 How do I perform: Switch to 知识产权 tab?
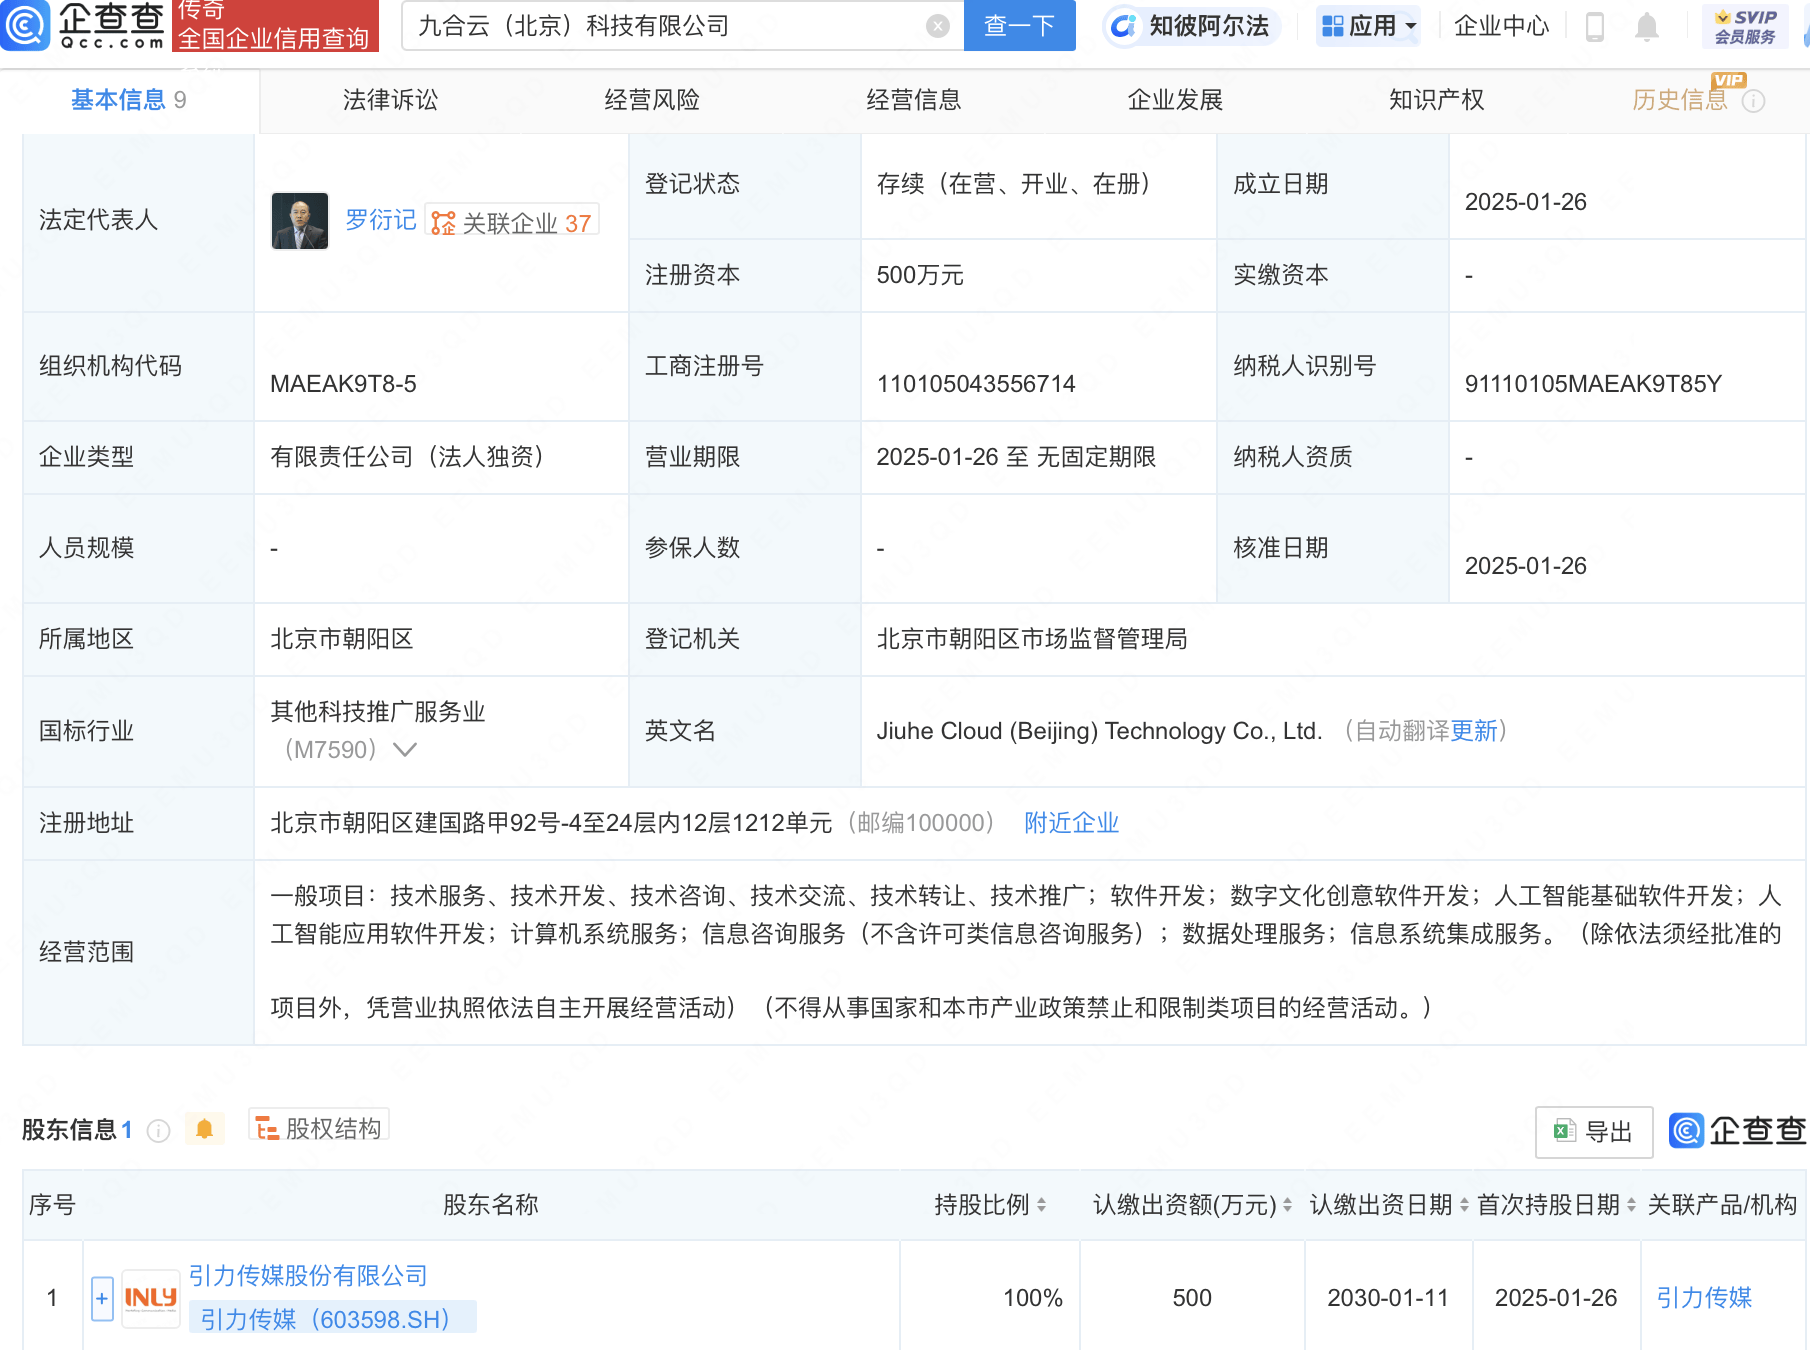(x=1436, y=100)
